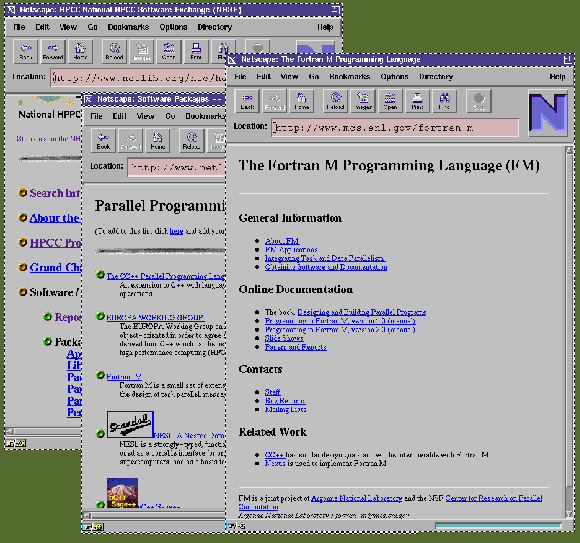Click security key icon in Fortran M status bar

coord(235,526)
